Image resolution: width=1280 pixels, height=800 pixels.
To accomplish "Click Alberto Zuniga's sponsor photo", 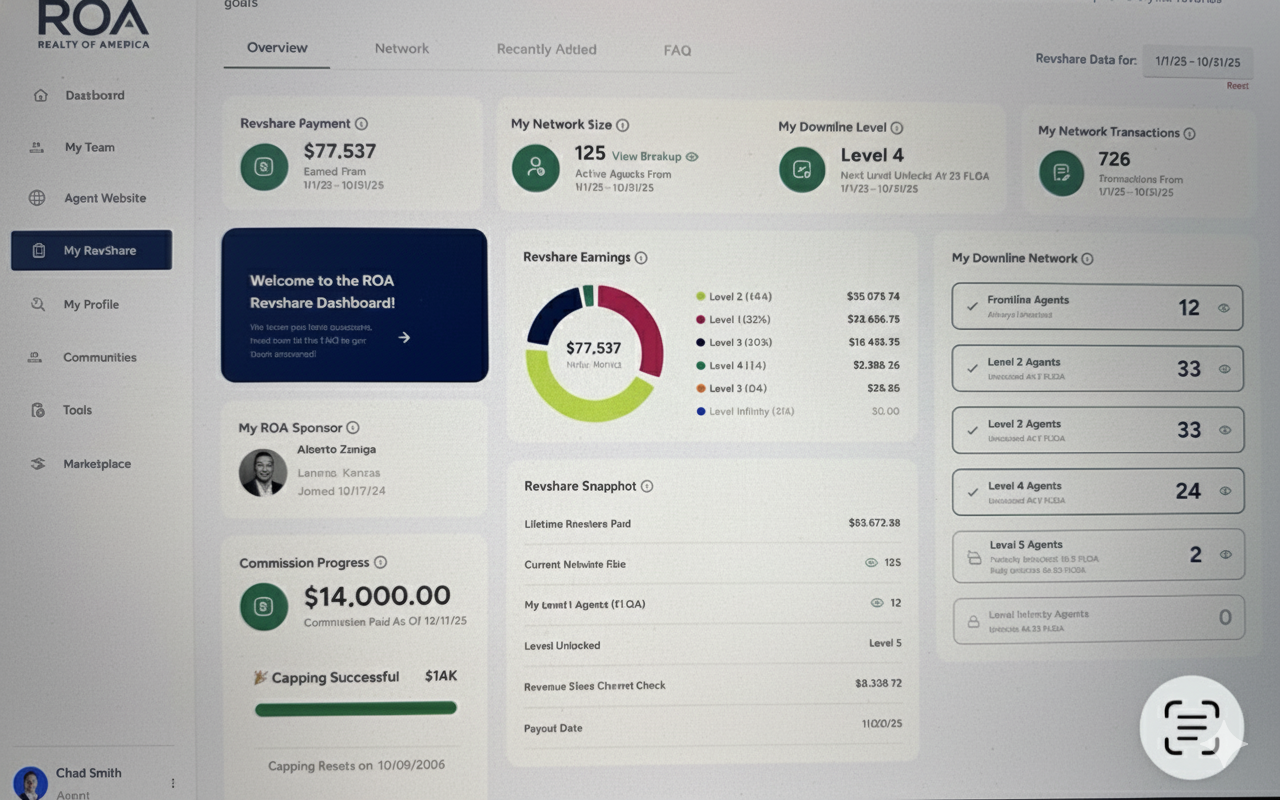I will [x=263, y=473].
